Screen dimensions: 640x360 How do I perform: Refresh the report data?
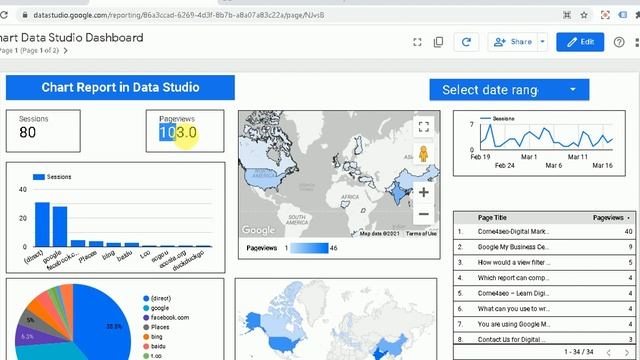(x=466, y=42)
